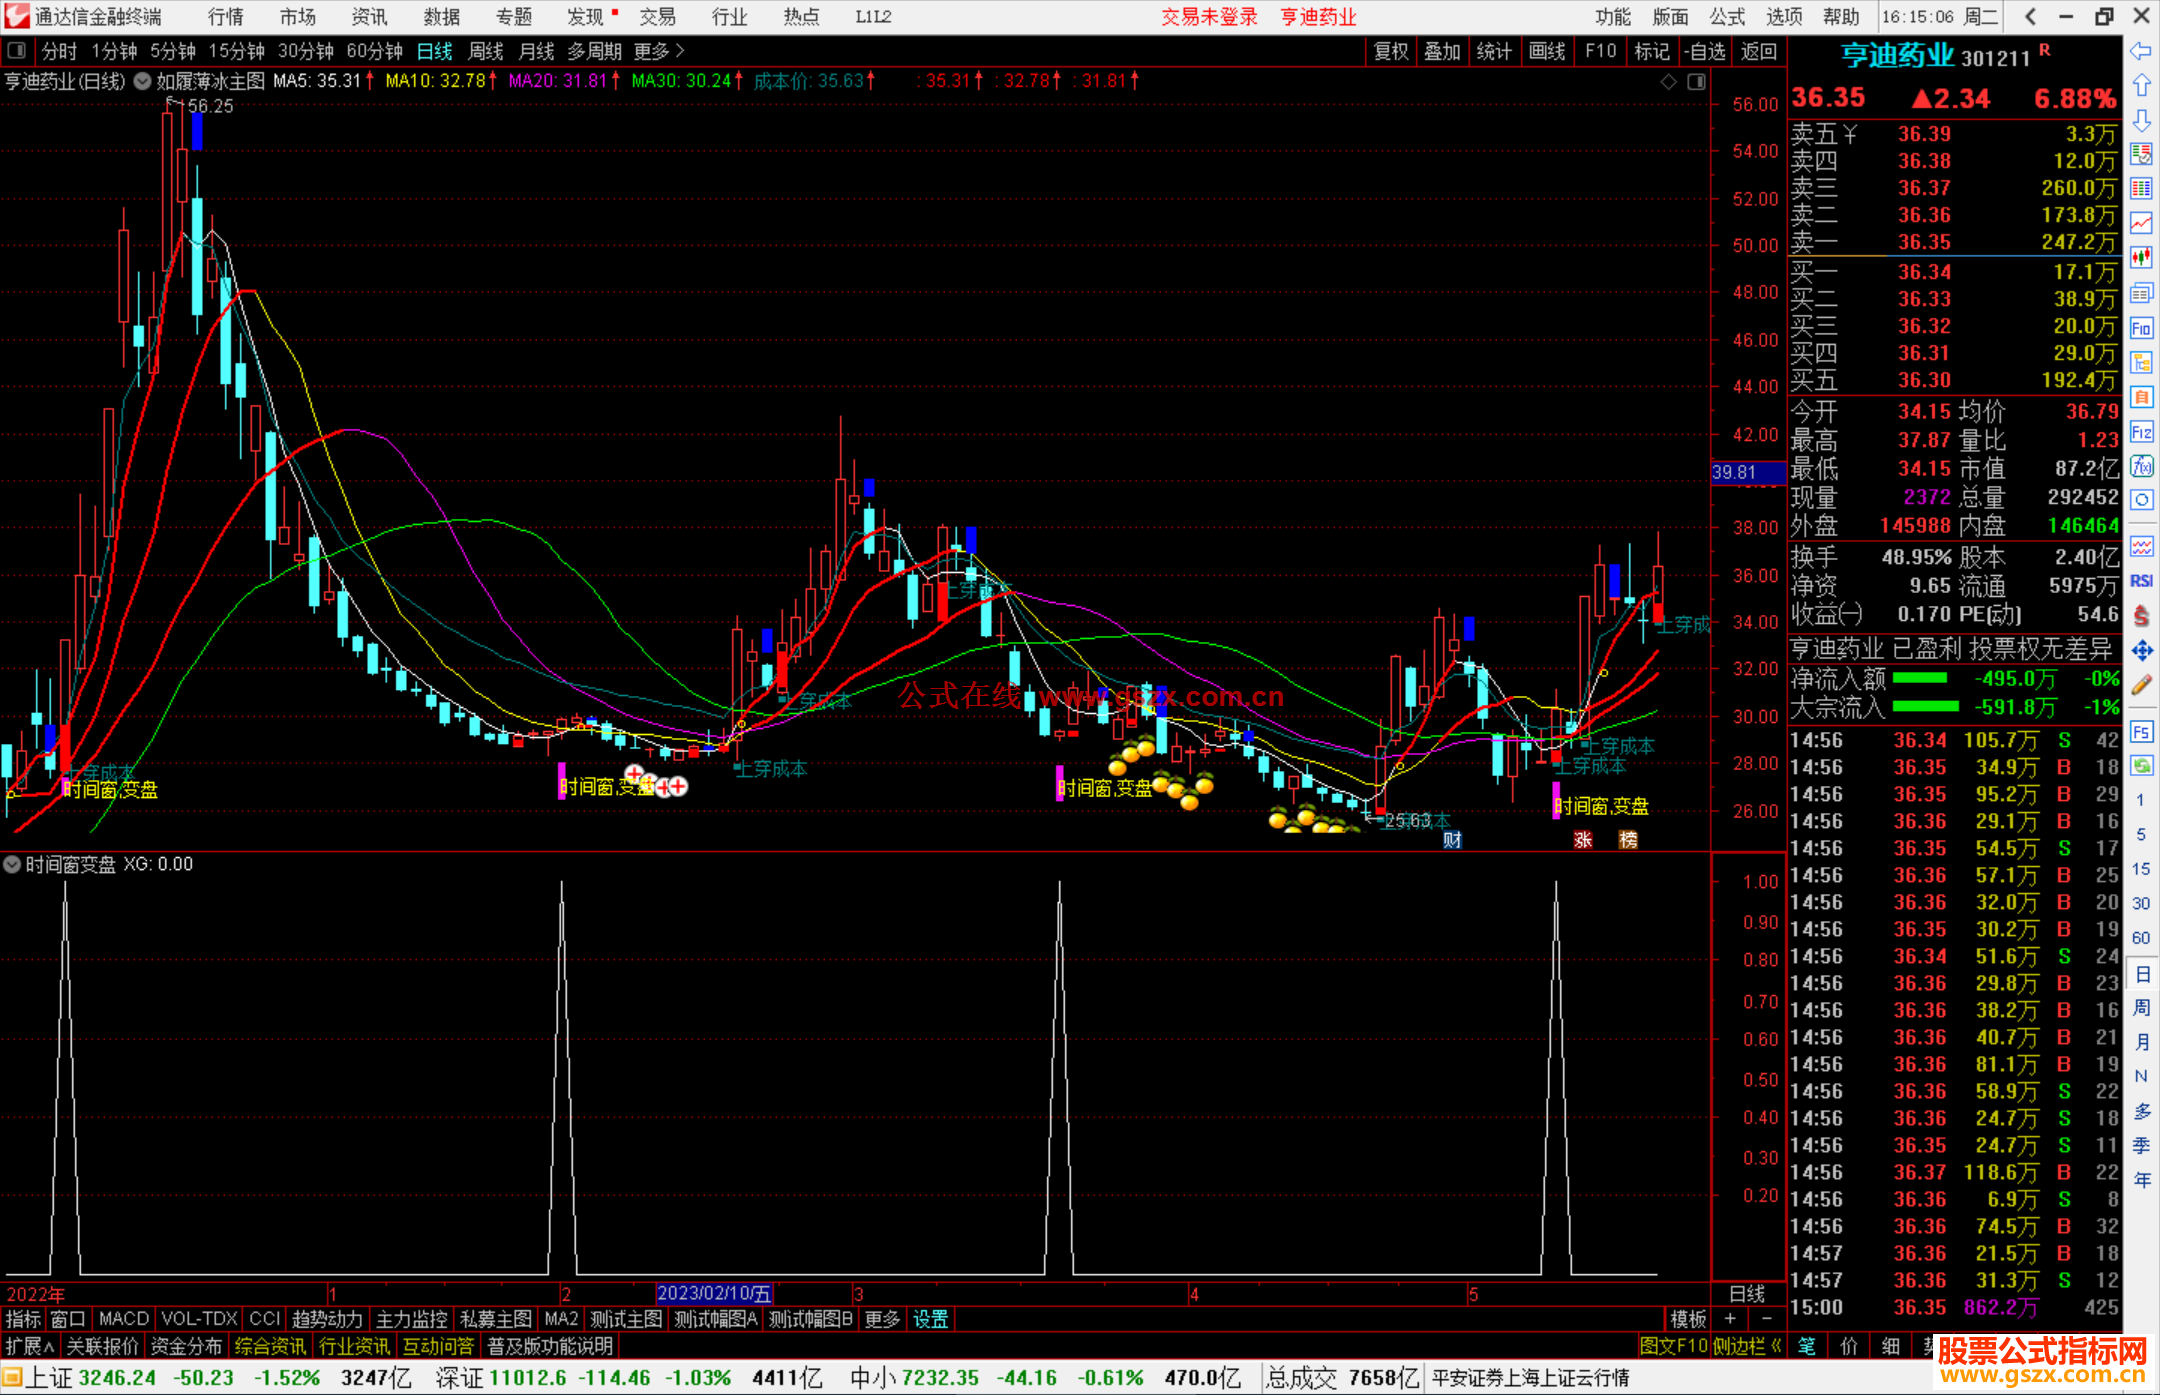Open the 行情 menu

click(226, 17)
